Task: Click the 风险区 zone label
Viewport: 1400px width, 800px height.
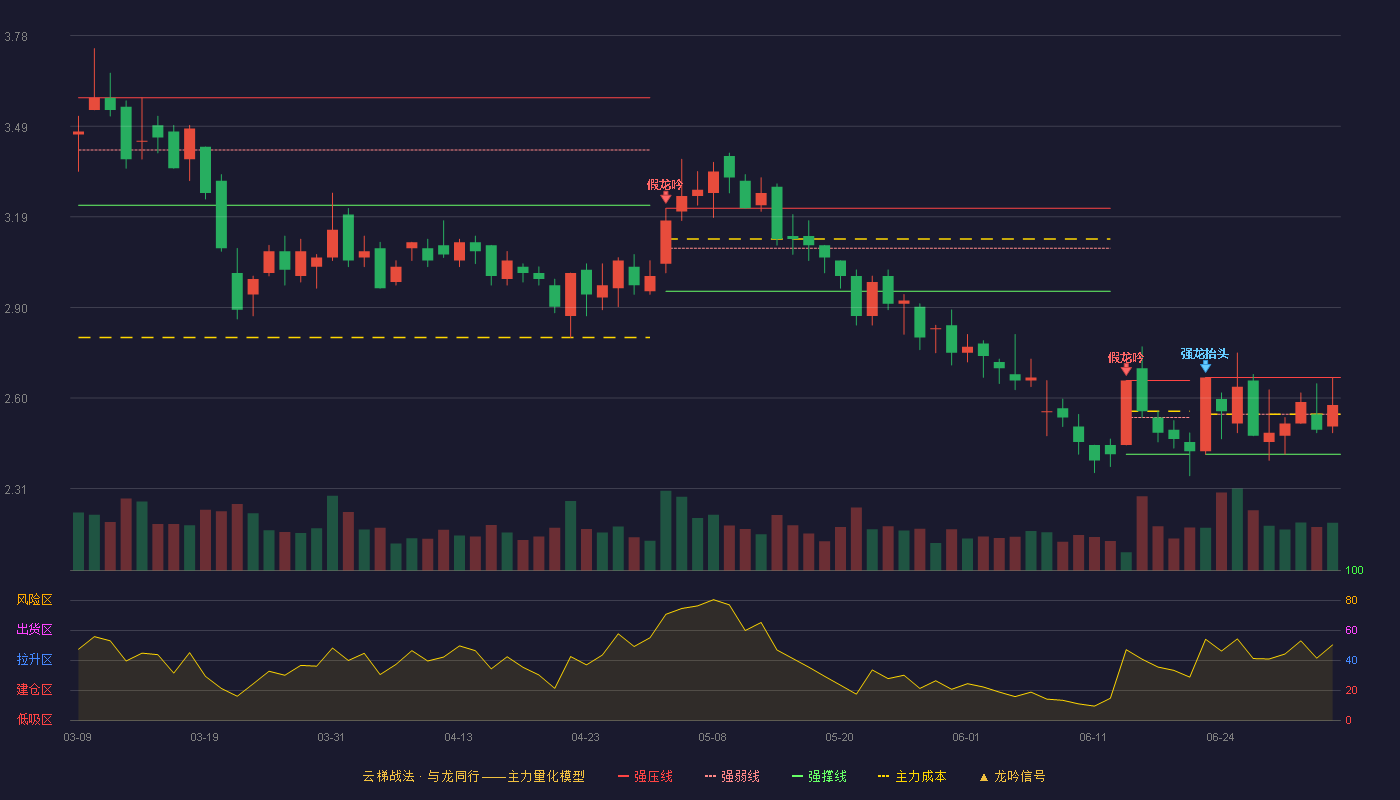Action: (34, 600)
